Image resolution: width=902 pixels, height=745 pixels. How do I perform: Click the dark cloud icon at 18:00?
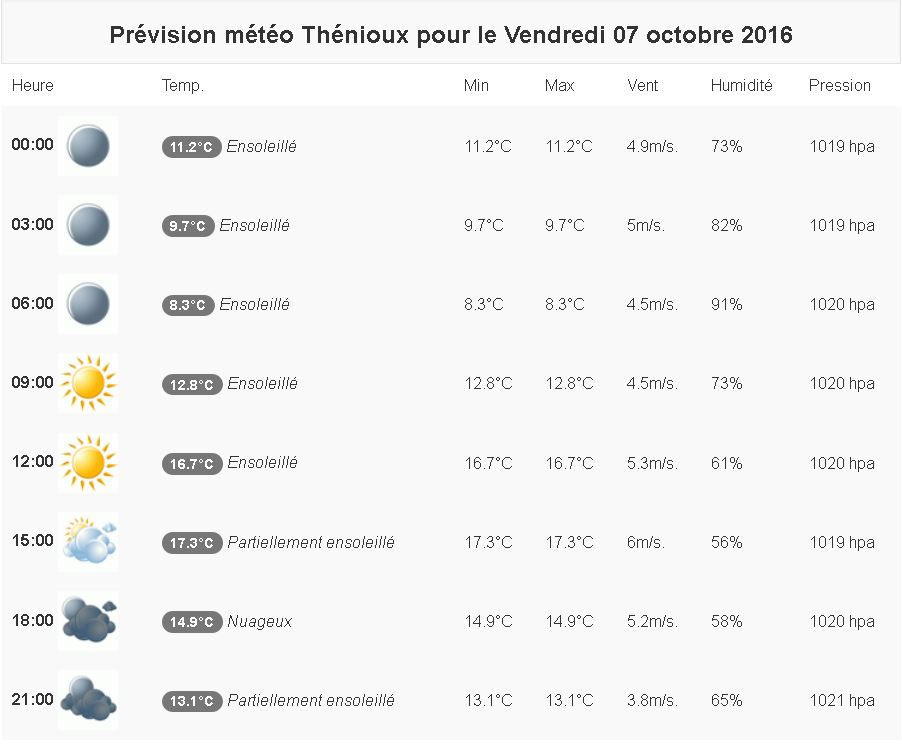click(x=88, y=621)
